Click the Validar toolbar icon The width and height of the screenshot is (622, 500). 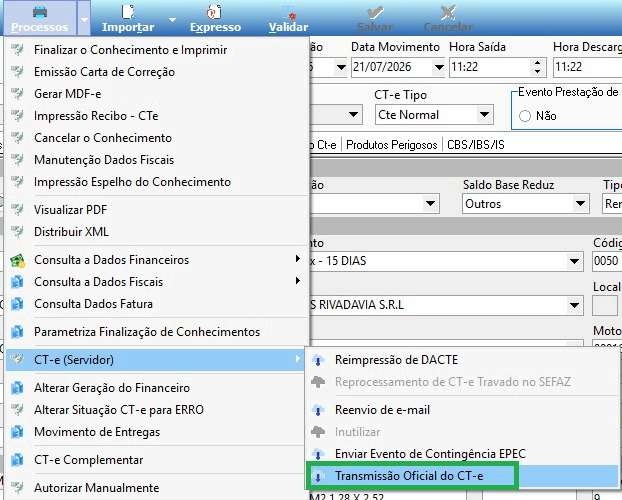(x=292, y=14)
